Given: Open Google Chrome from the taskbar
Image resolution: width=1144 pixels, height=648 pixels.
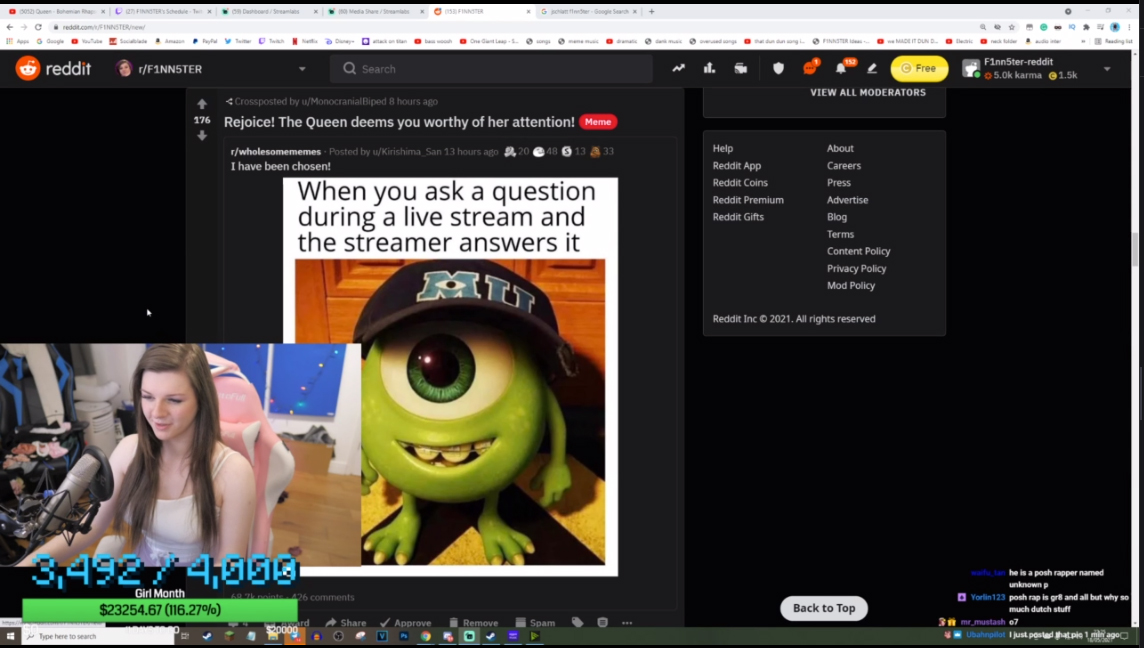Looking at the screenshot, I should pos(425,636).
